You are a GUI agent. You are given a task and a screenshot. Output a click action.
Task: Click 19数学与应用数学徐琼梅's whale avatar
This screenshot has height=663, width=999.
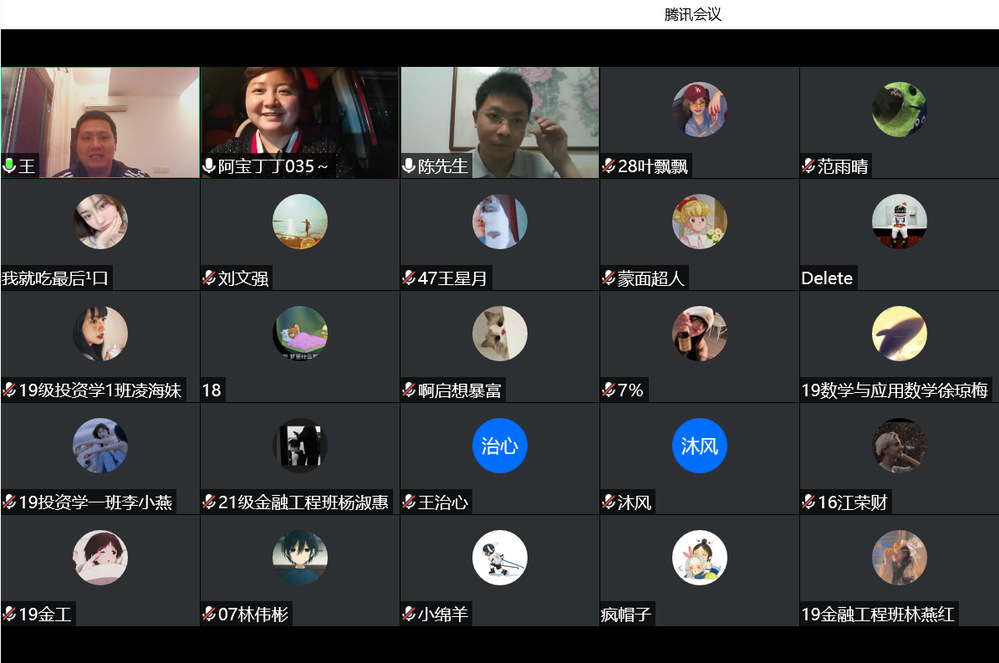(x=899, y=334)
